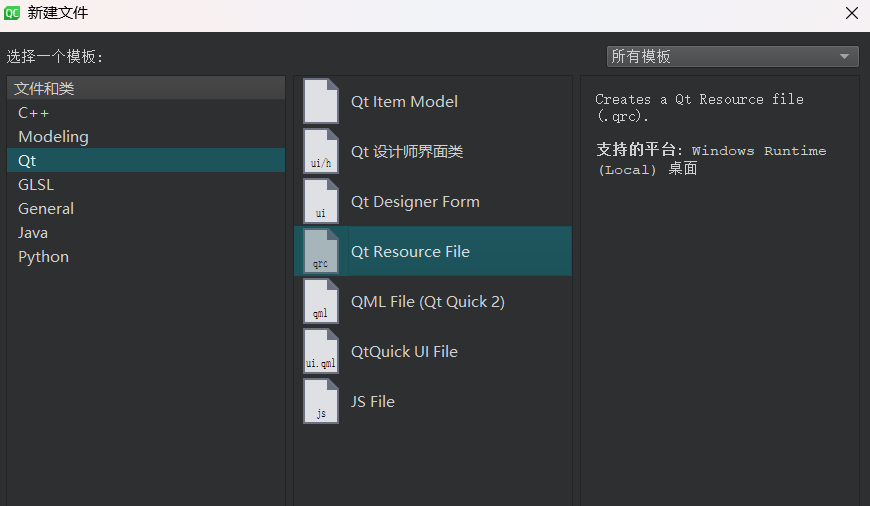Select the GLSL category
This screenshot has width=870, height=506.
pos(146,184)
